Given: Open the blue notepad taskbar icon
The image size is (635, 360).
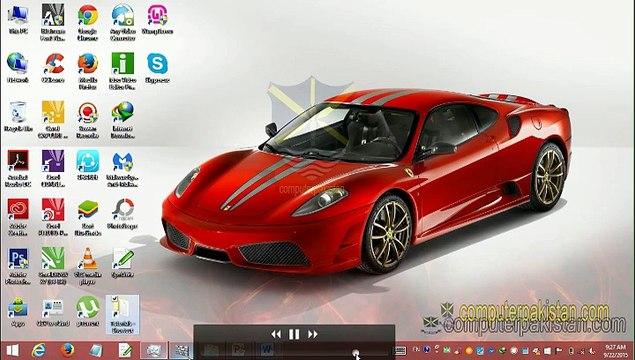Looking at the screenshot, I should [x=96, y=350].
